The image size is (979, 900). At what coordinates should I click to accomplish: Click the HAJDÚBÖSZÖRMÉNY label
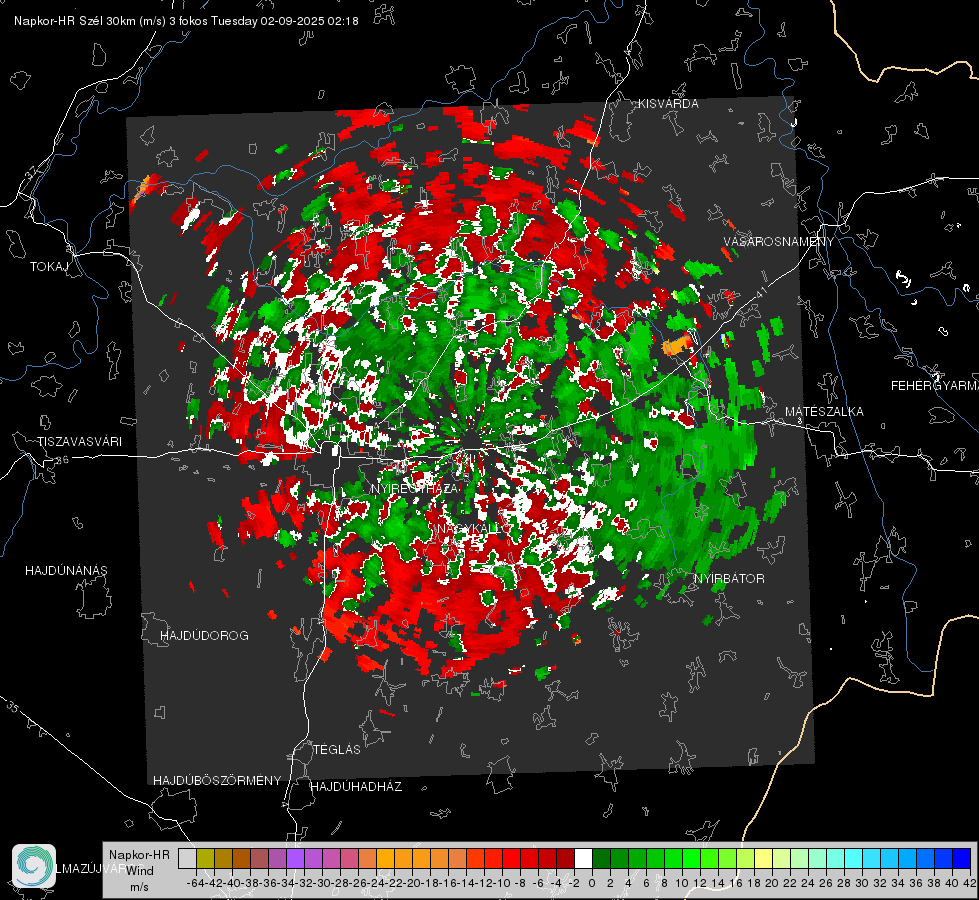(x=217, y=780)
